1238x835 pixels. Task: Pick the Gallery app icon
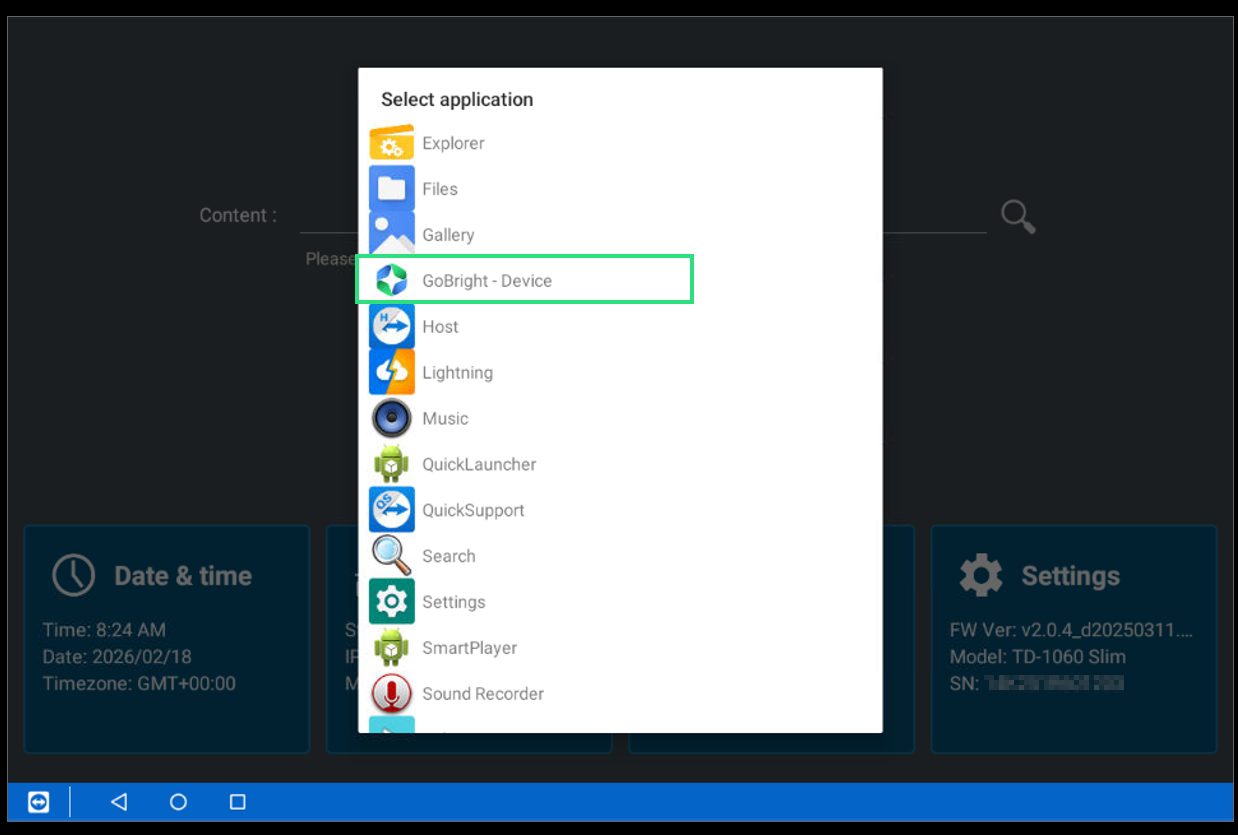pos(391,235)
